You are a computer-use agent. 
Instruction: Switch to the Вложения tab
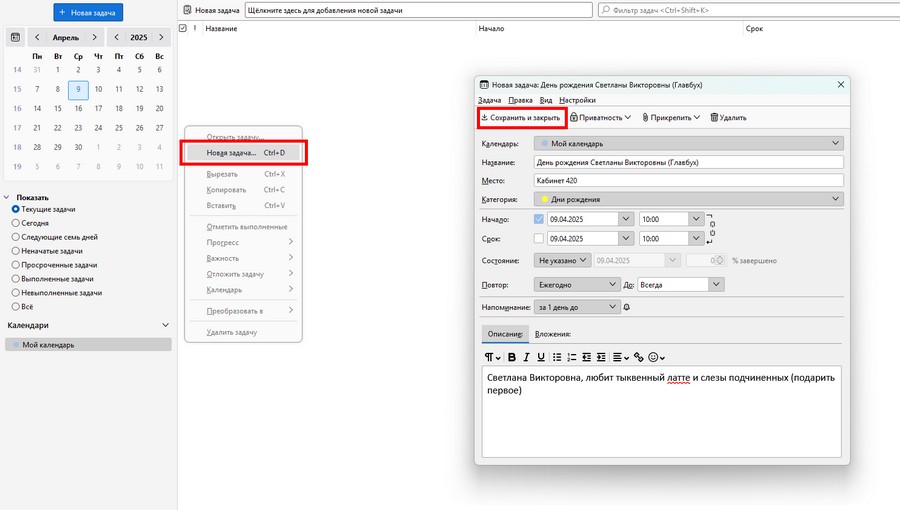coord(552,333)
